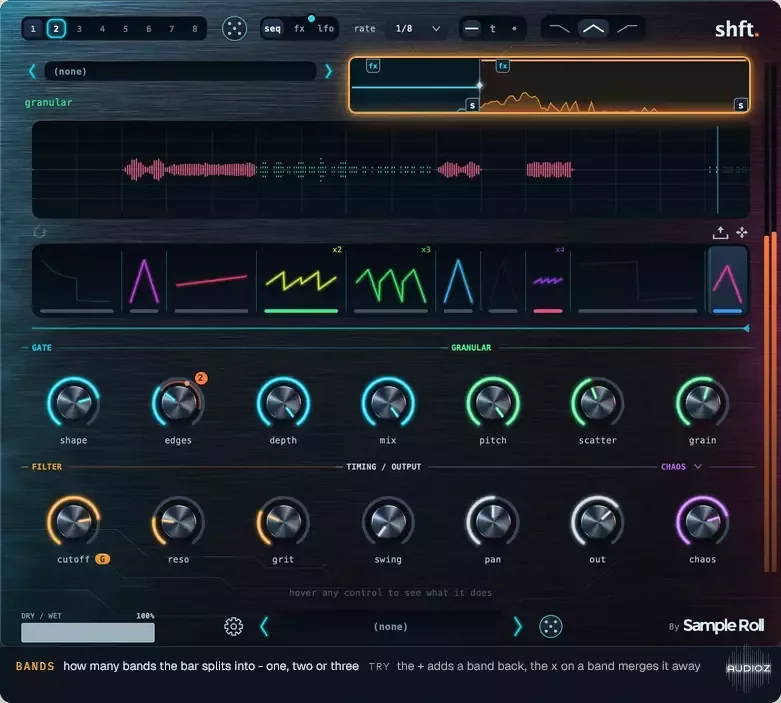Select pattern slot 7

(x=171, y=29)
